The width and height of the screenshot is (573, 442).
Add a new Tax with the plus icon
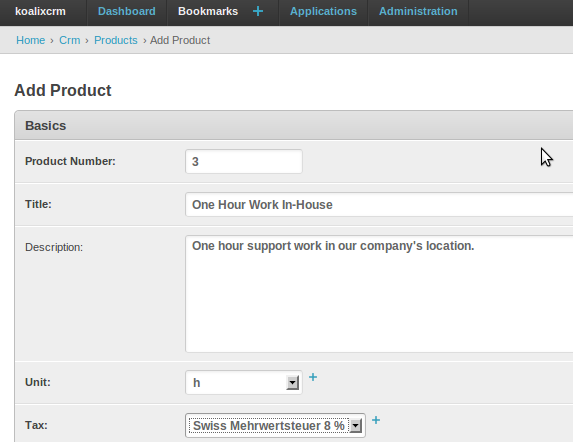click(x=376, y=420)
